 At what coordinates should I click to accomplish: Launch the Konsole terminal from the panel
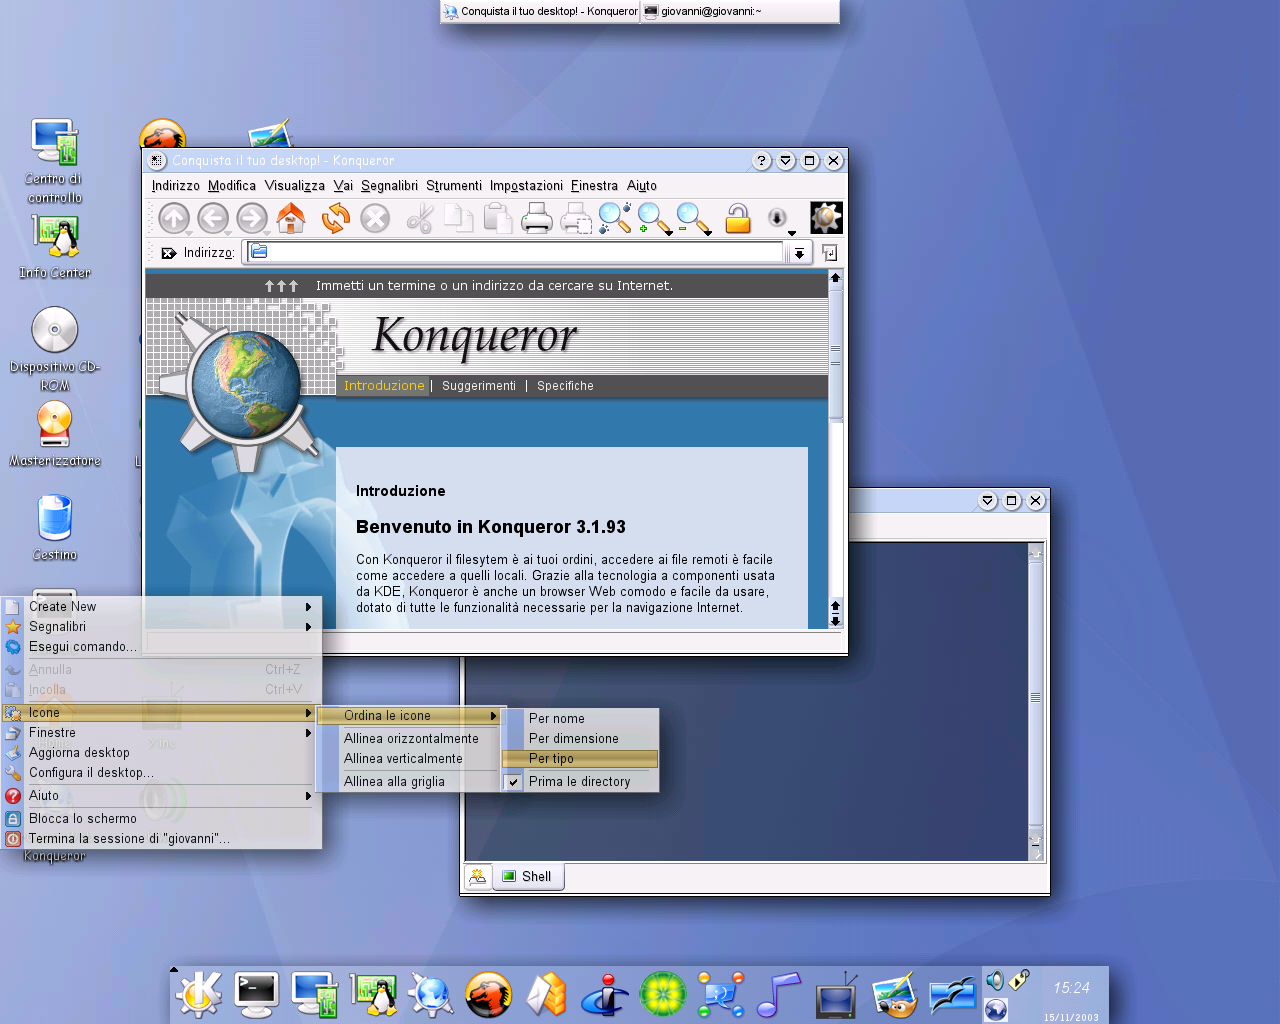coord(256,994)
